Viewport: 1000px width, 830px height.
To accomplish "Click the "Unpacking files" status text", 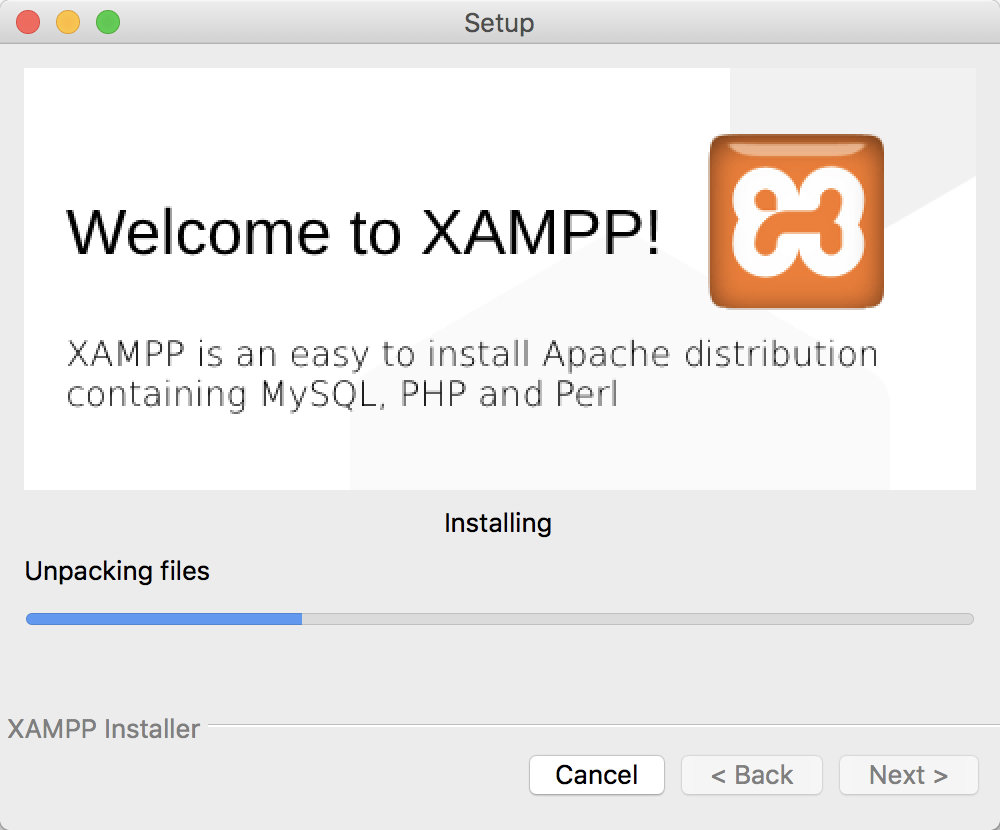I will click(117, 571).
